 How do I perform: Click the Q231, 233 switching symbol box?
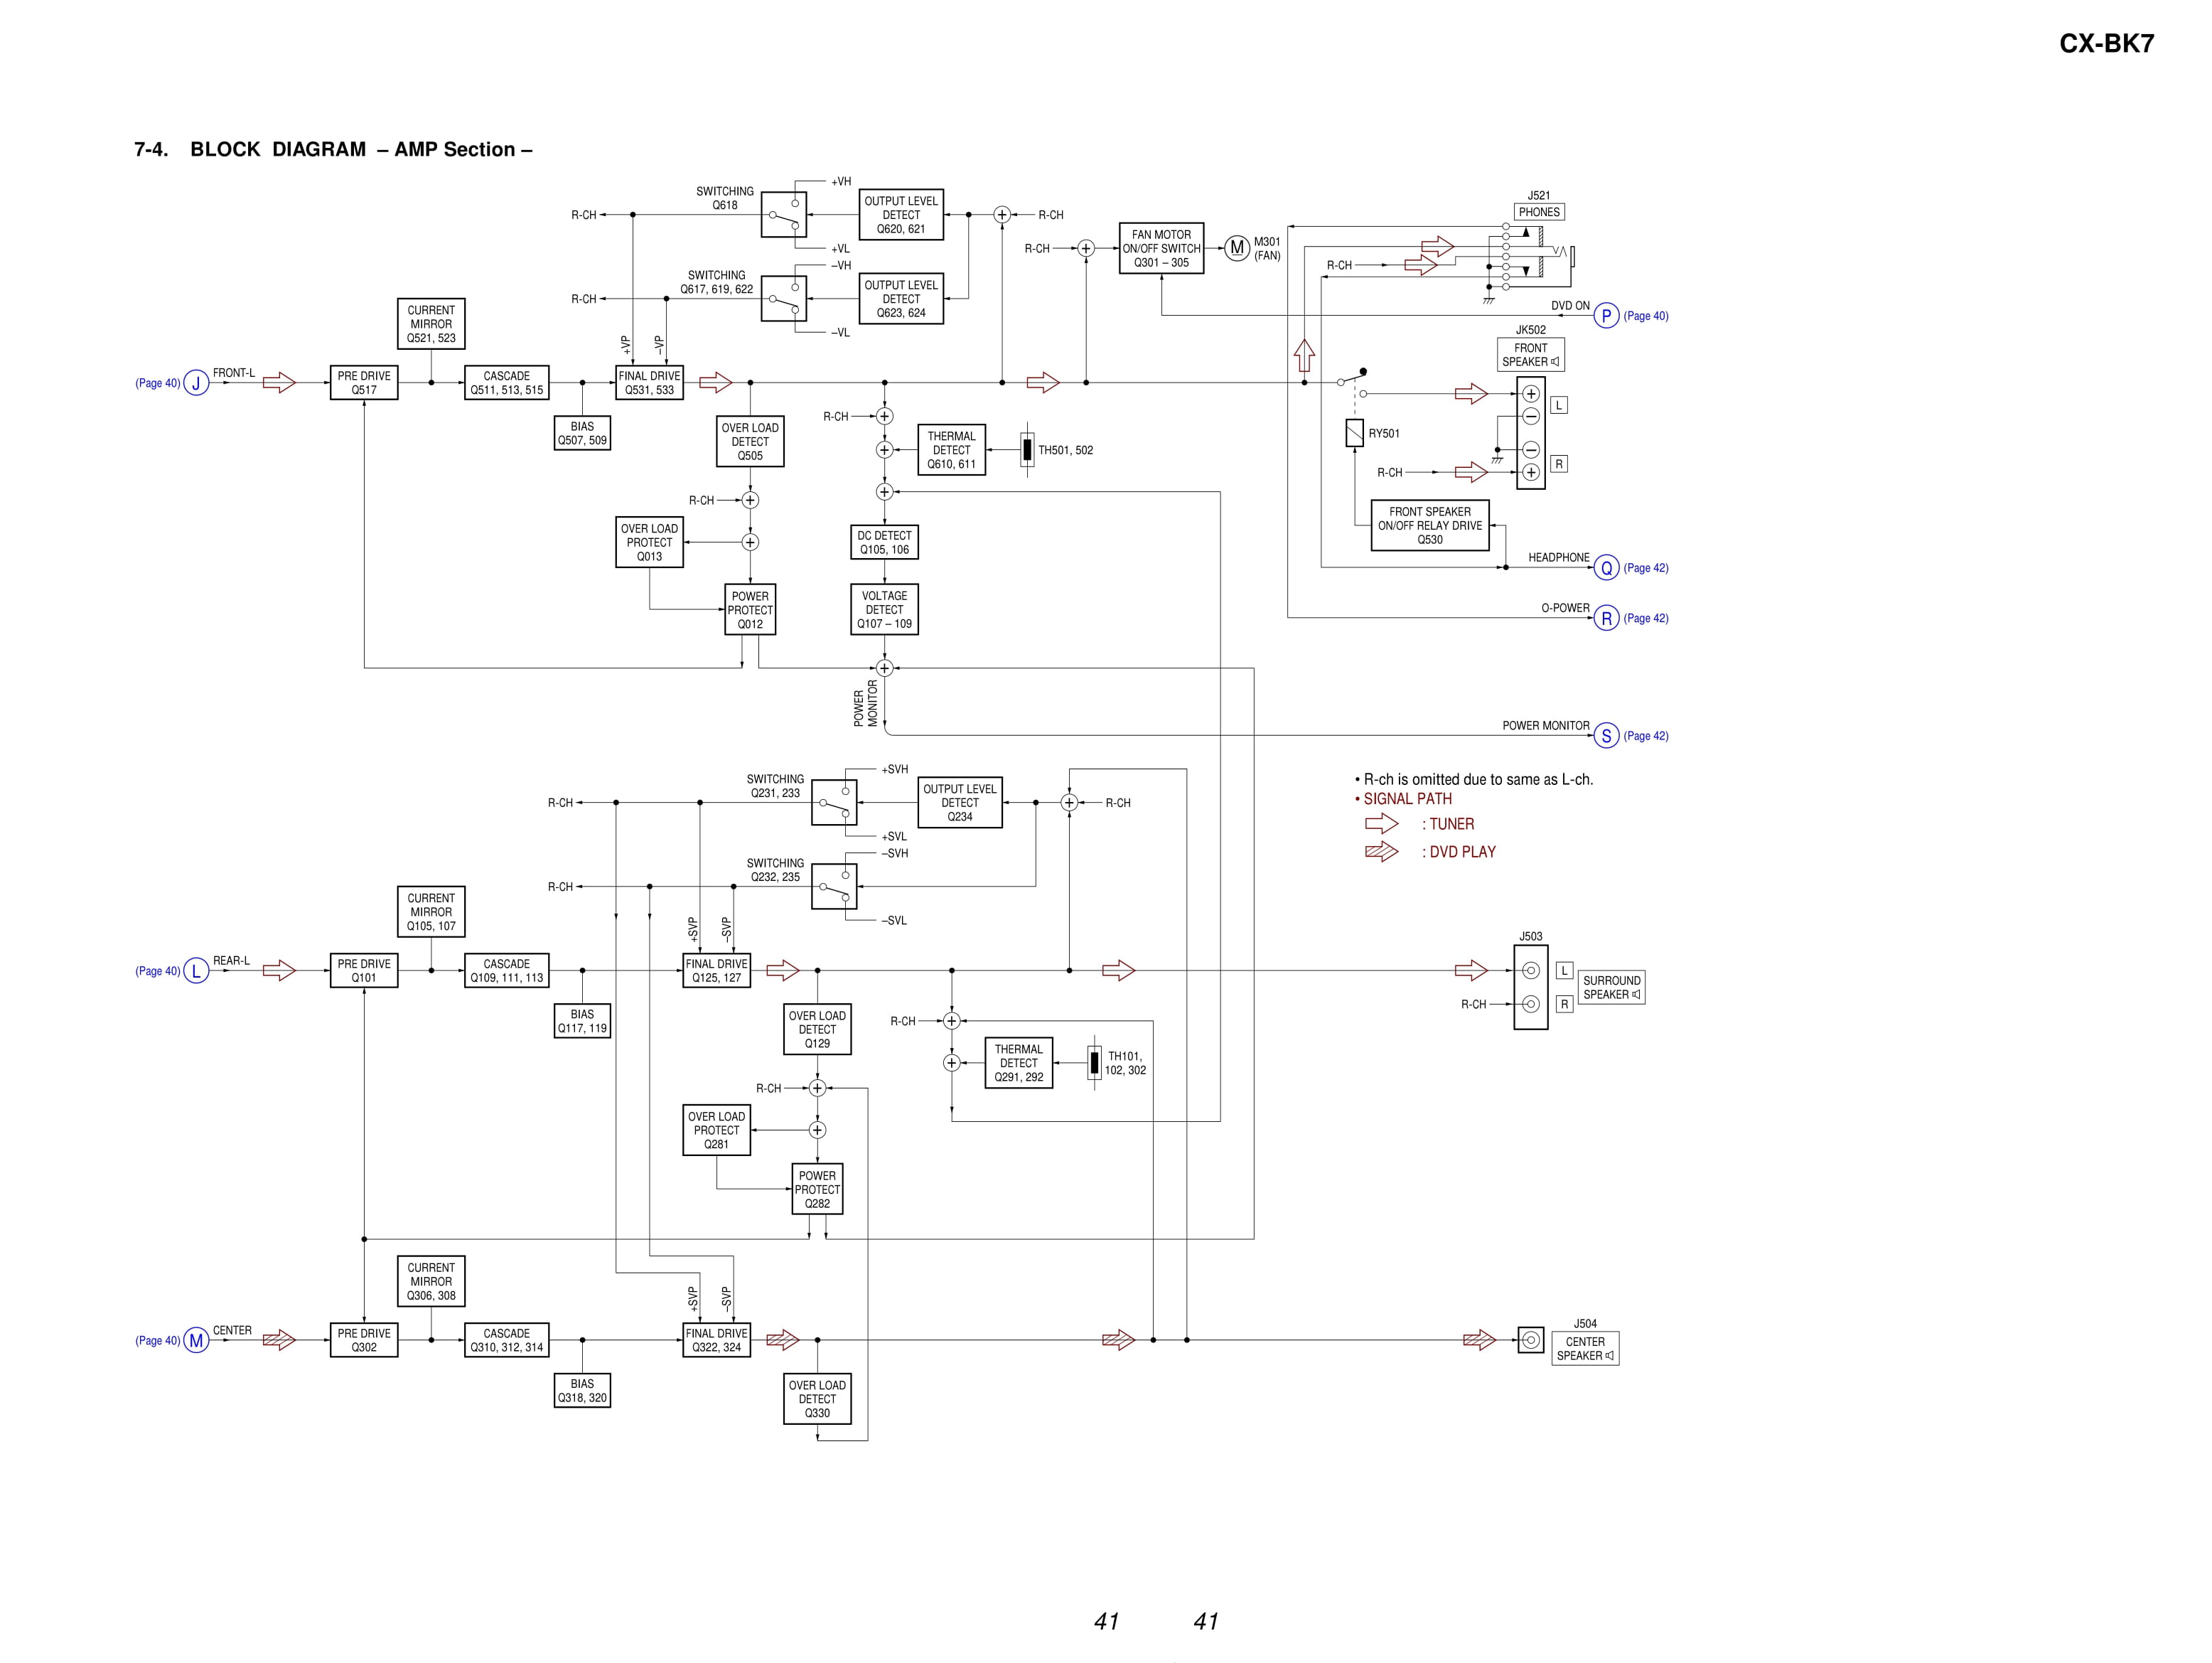tap(834, 803)
